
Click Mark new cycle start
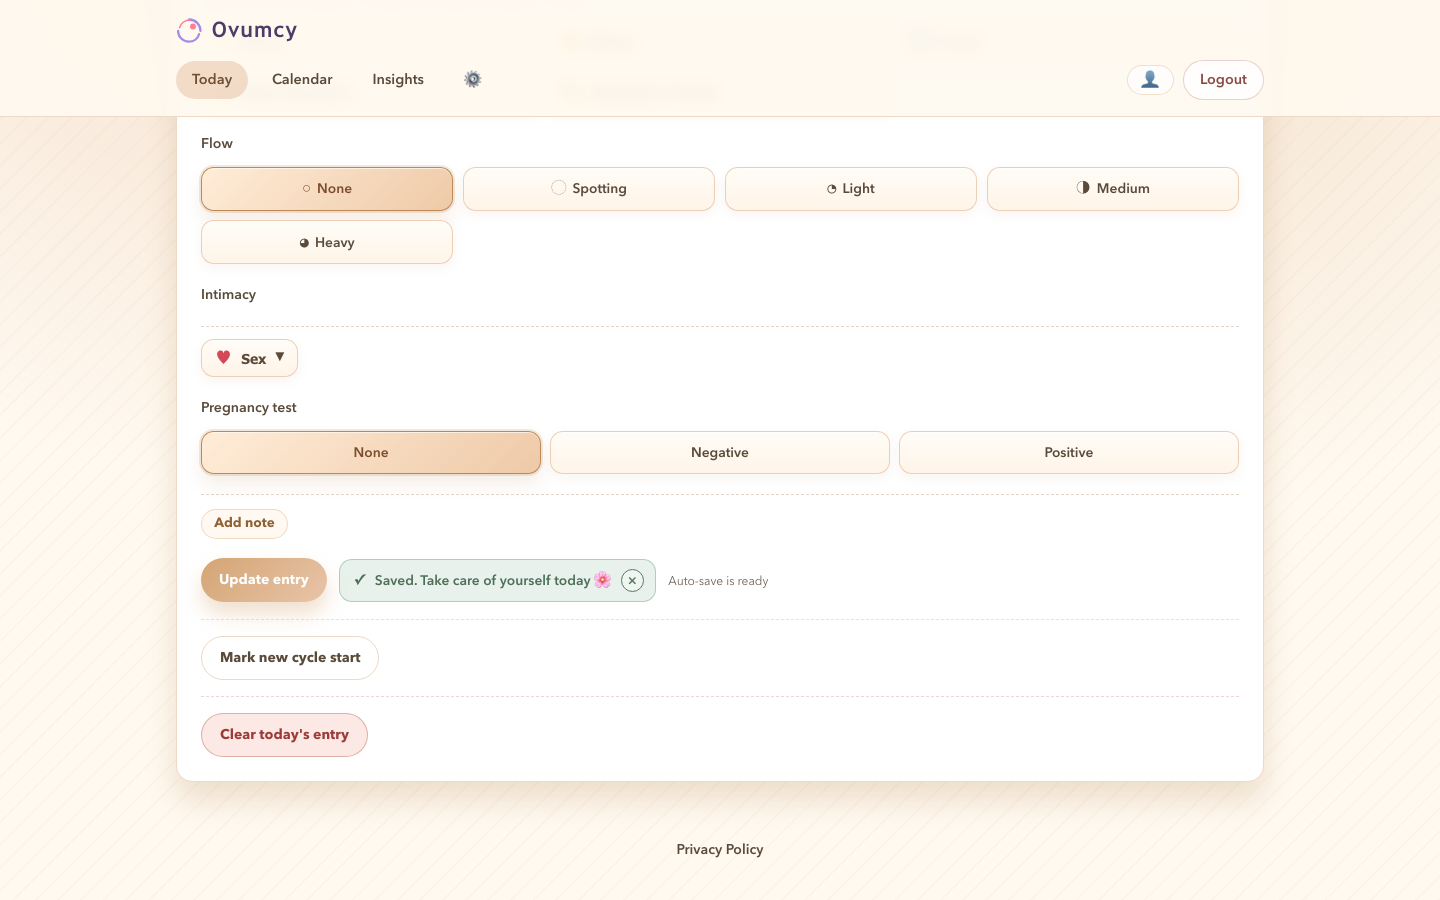click(290, 658)
